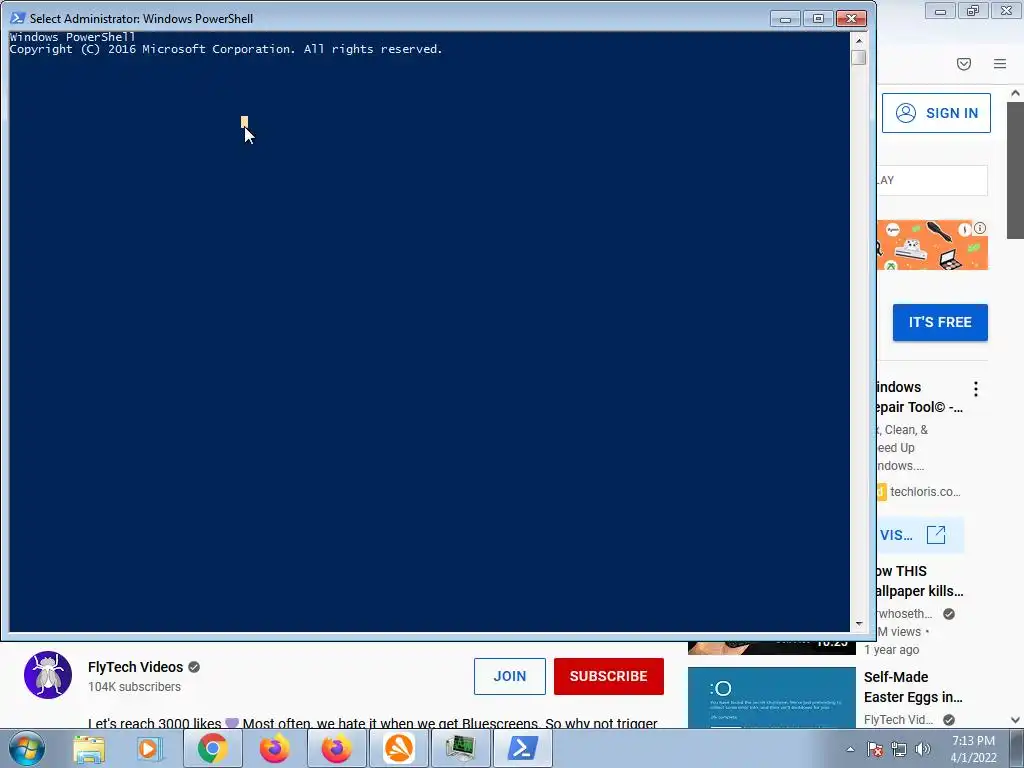Open the clock showing 7:13 PM

(973, 741)
